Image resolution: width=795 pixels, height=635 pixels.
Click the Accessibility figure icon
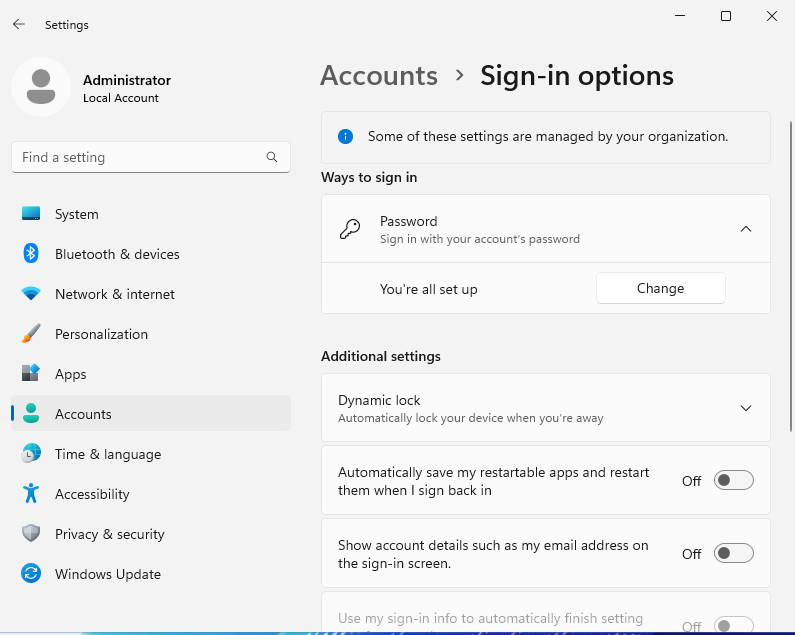(x=31, y=494)
